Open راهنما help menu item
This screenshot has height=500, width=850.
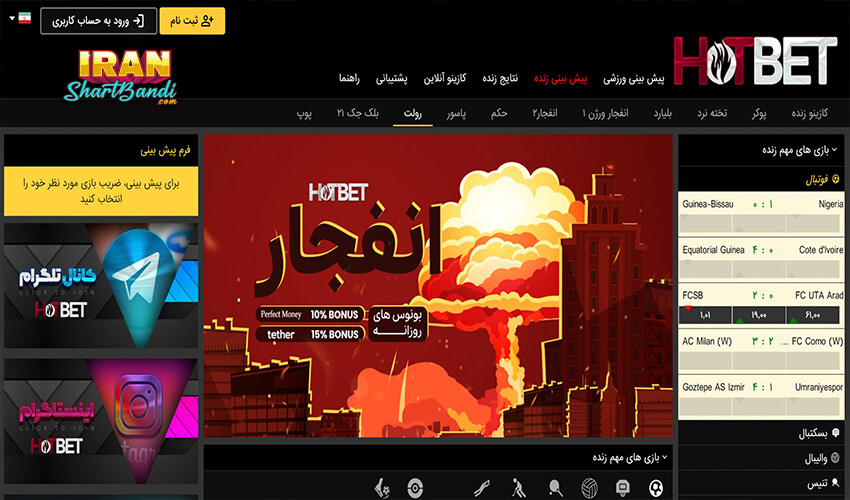click(x=349, y=79)
